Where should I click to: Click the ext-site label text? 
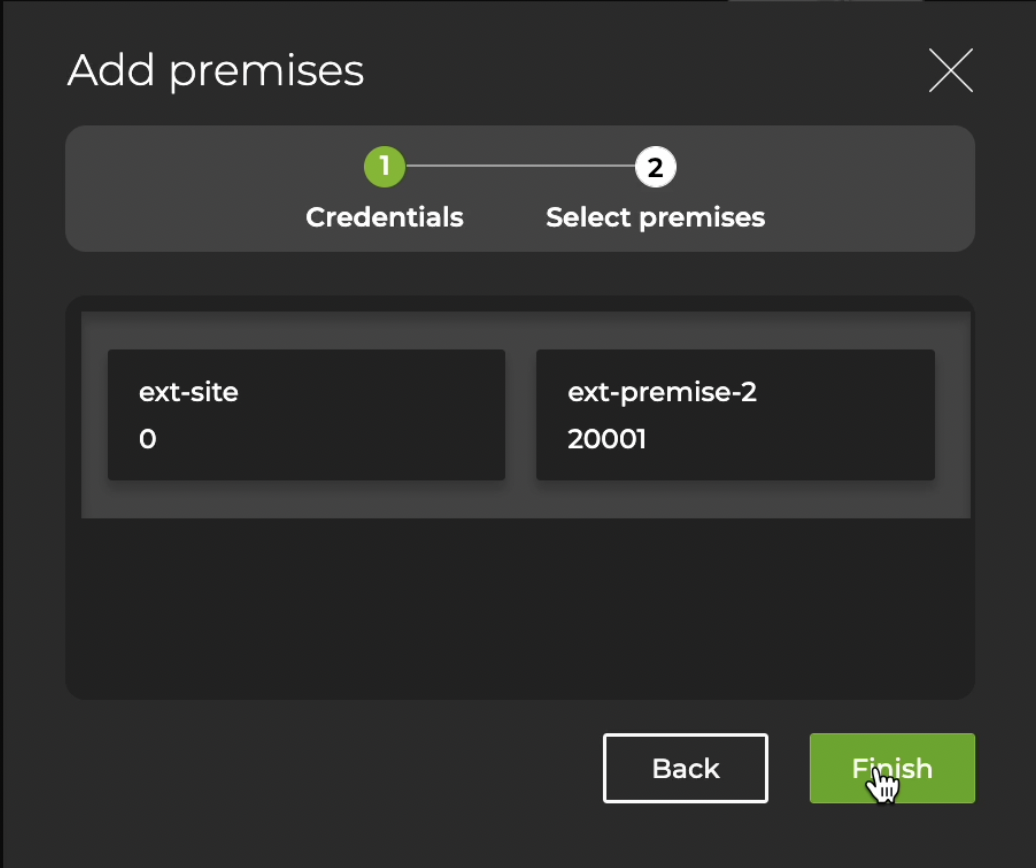(188, 392)
